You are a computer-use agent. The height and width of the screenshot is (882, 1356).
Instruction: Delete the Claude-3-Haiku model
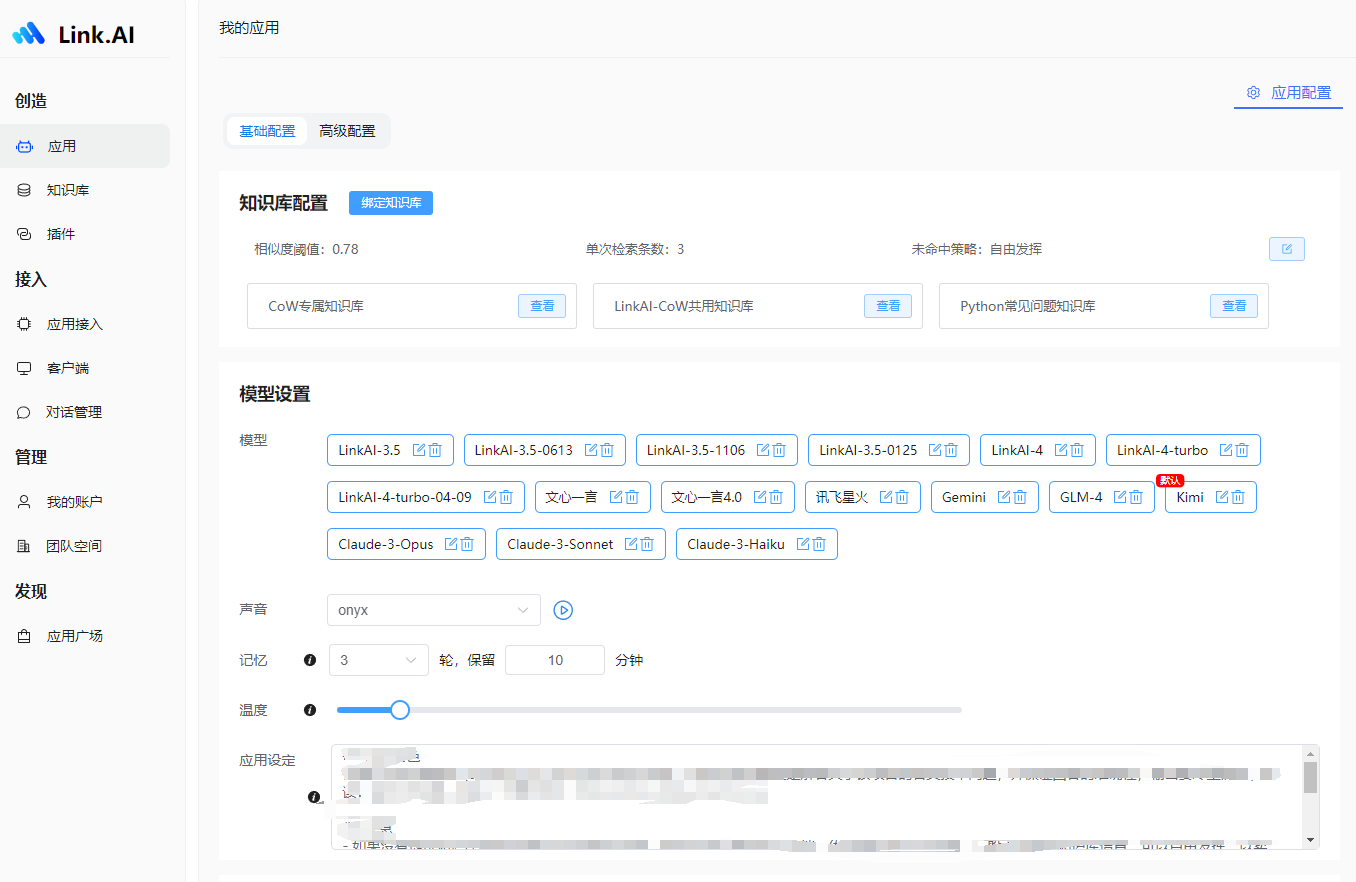point(820,544)
